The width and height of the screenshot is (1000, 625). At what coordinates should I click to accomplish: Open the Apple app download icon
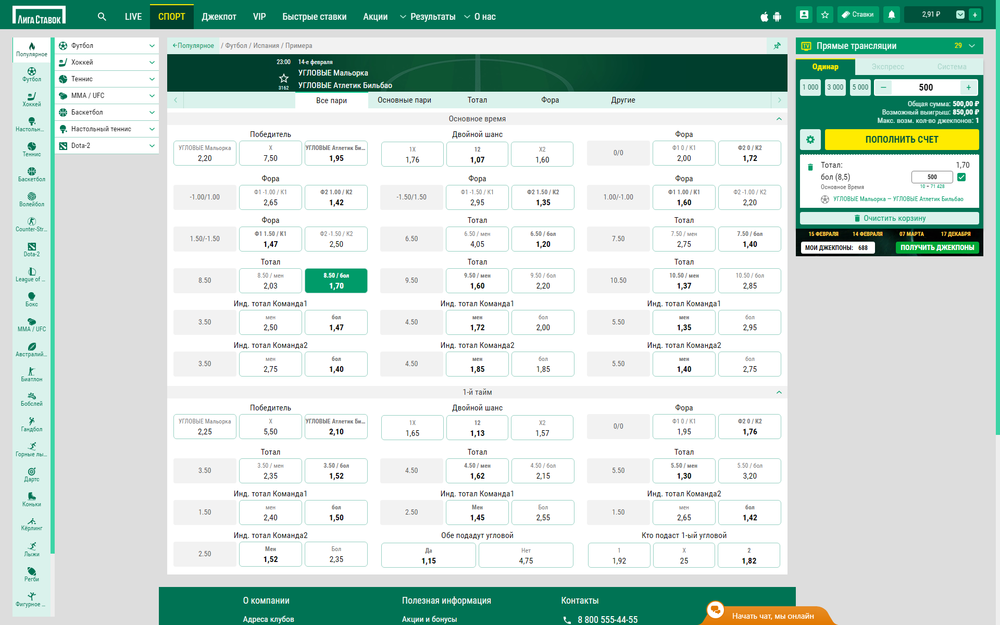pyautogui.click(x=765, y=17)
